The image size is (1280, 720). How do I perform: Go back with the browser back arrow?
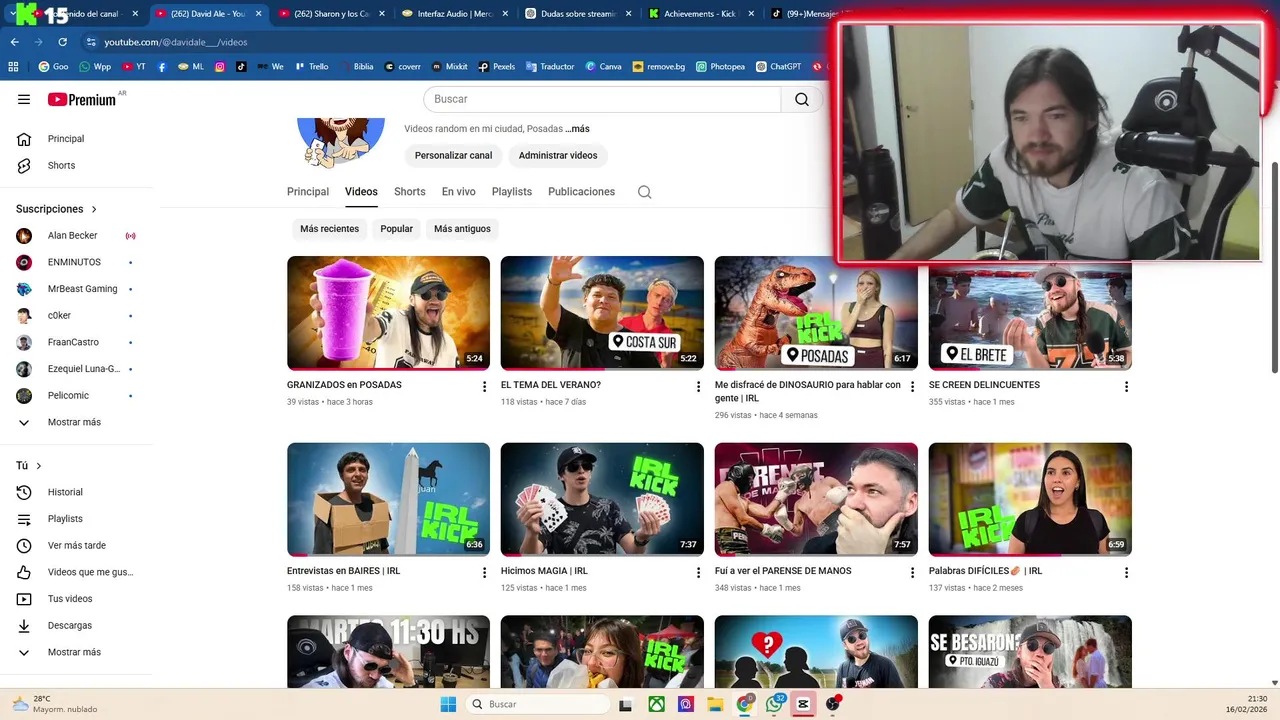15,42
